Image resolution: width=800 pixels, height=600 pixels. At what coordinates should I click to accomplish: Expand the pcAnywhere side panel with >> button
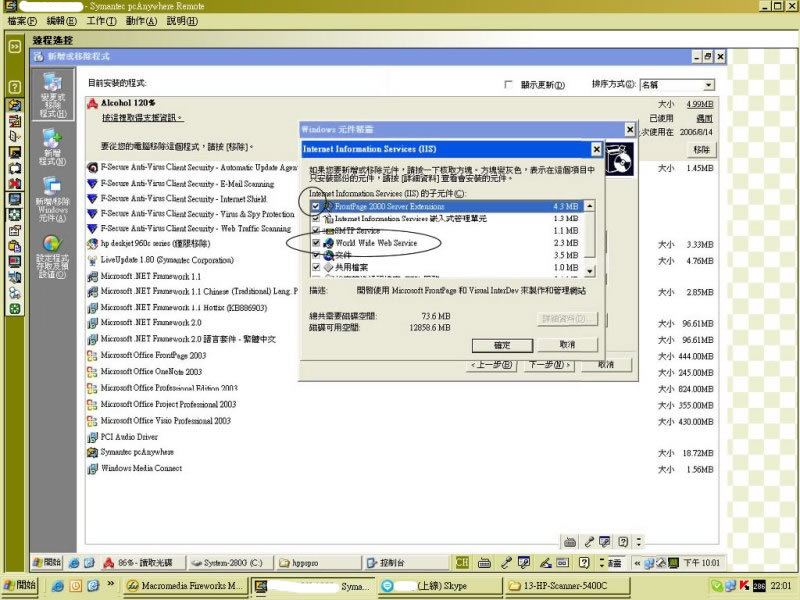[15, 46]
